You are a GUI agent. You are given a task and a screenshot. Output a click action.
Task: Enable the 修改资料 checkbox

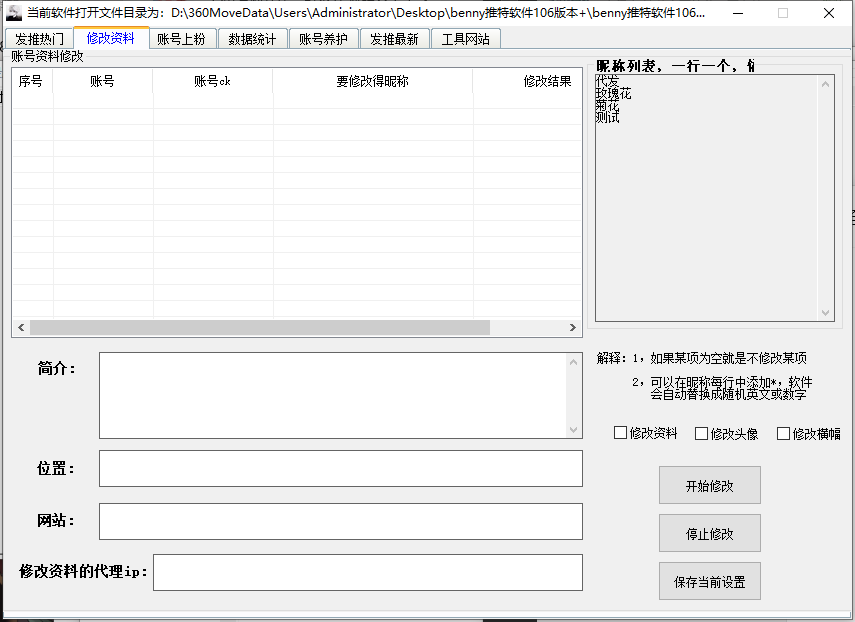[620, 433]
